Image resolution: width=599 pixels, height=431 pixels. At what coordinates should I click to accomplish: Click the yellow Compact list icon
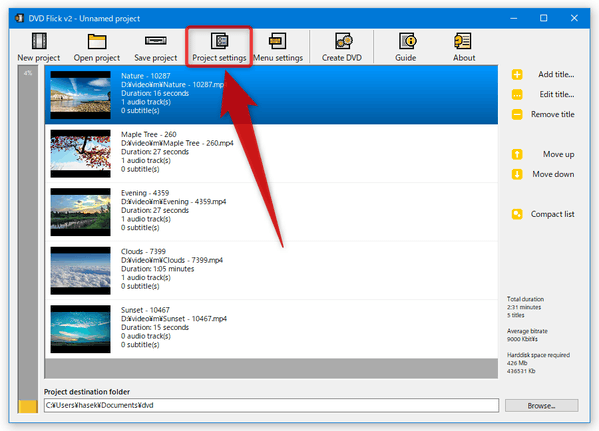click(x=517, y=214)
